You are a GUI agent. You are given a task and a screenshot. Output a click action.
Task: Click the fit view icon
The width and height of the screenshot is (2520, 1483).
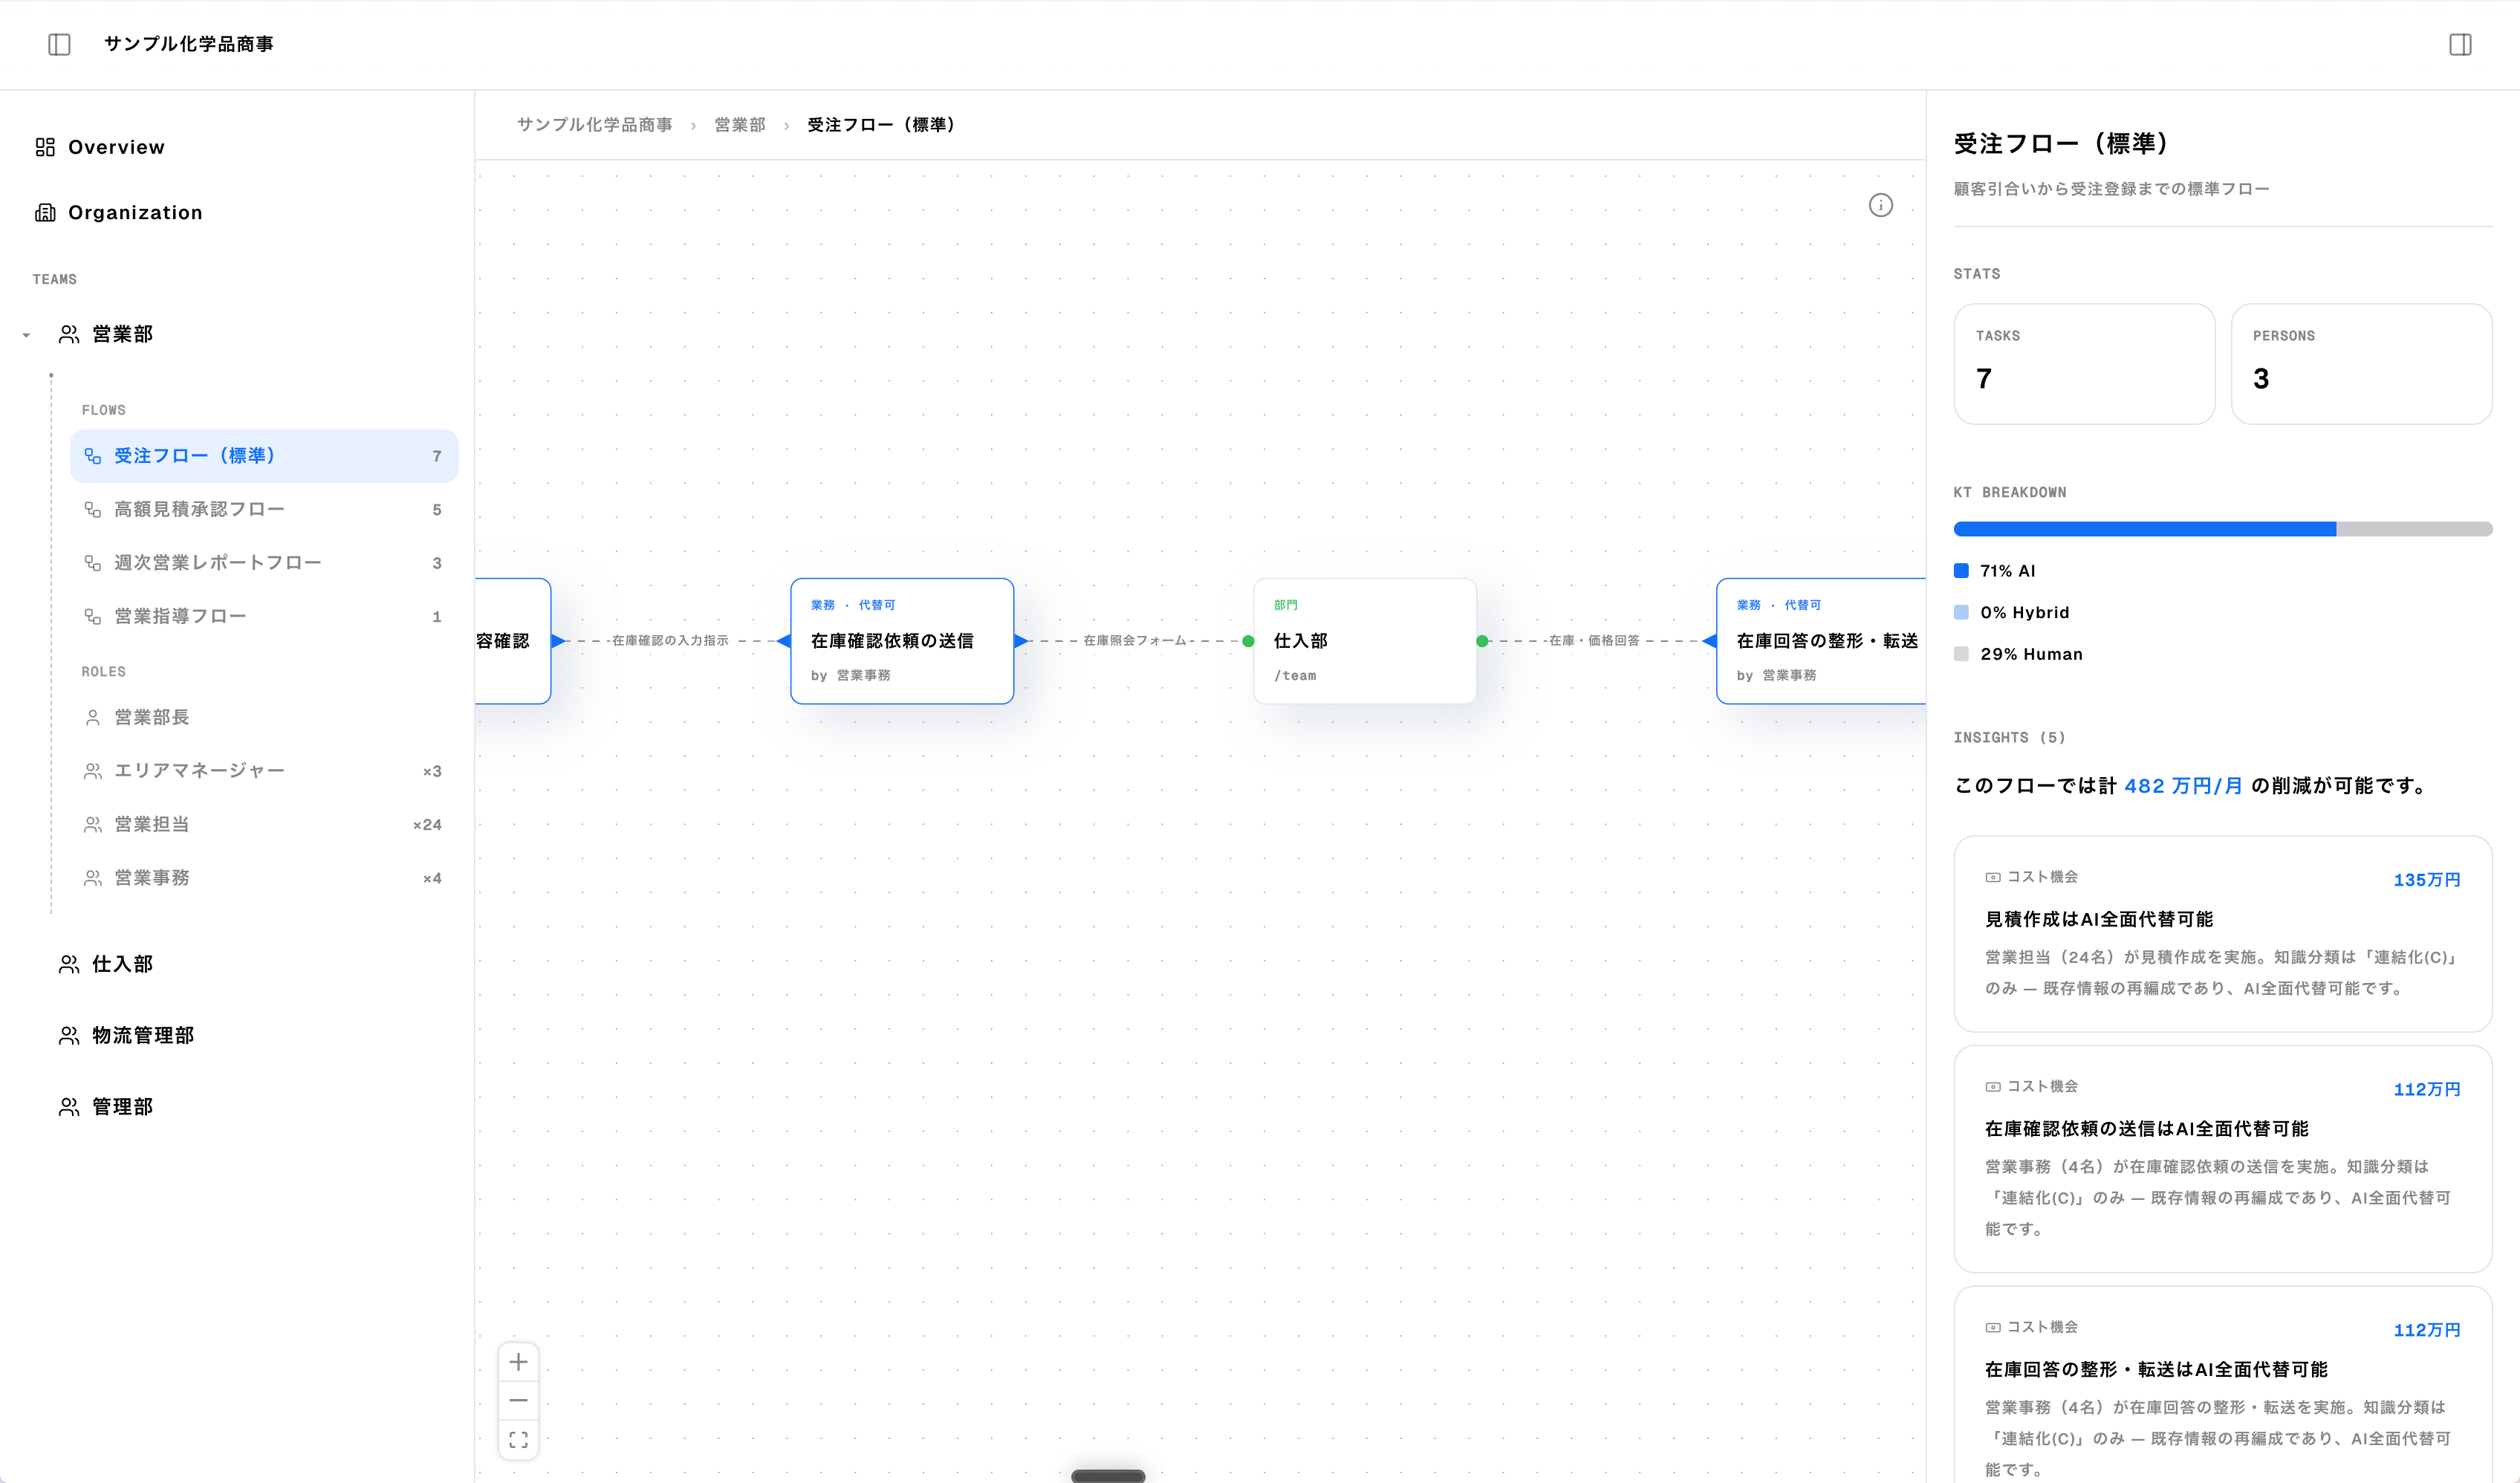click(x=518, y=1439)
